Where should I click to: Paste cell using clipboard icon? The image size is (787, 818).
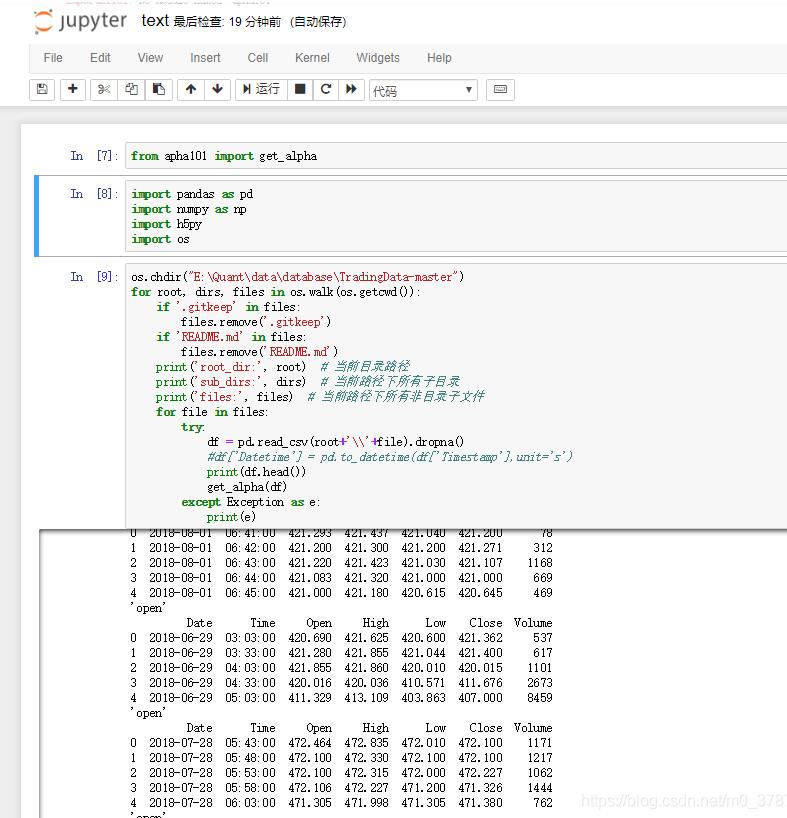click(158, 89)
